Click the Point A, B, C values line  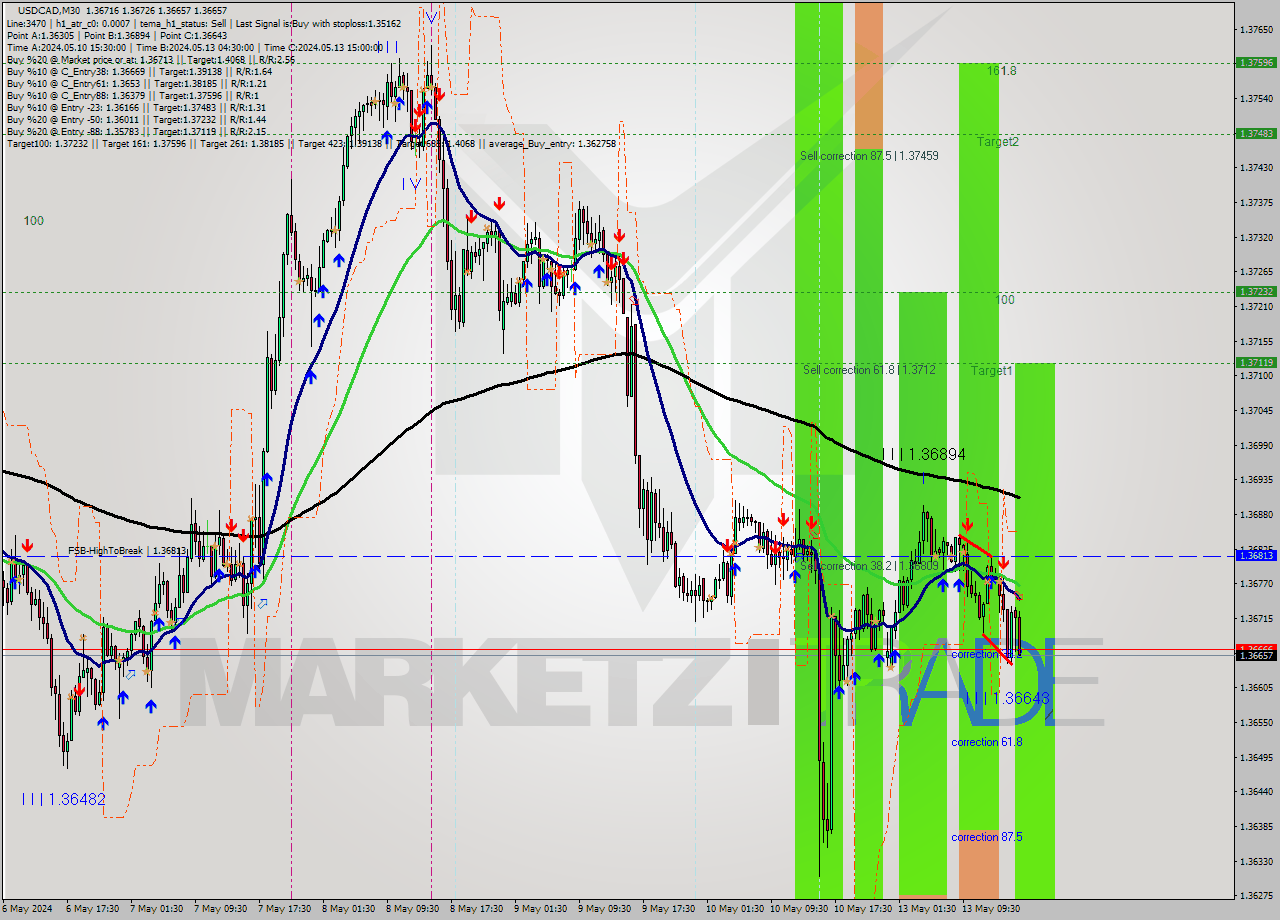117,35
